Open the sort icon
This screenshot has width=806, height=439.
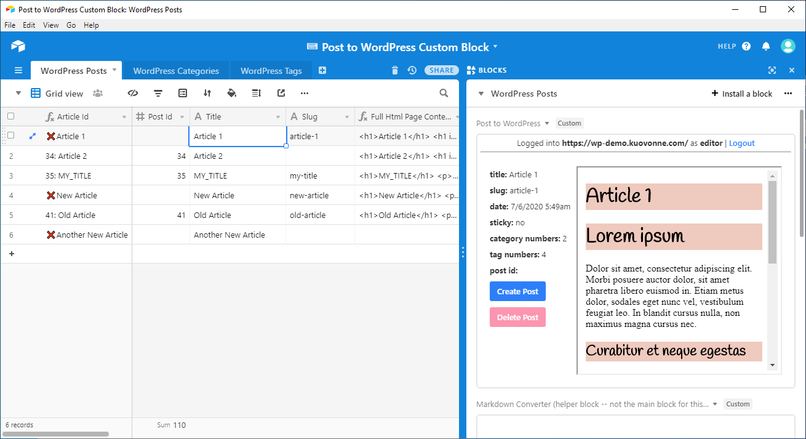[207, 93]
